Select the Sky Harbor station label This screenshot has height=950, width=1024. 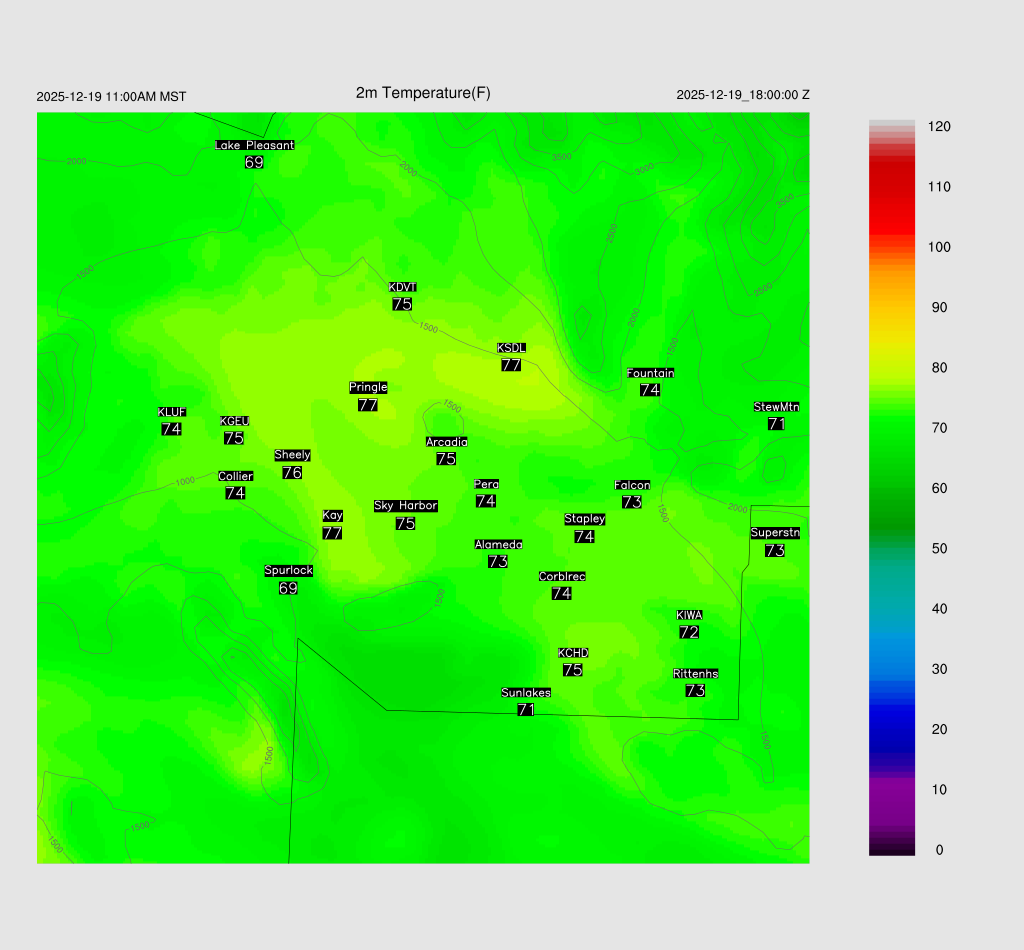405,506
